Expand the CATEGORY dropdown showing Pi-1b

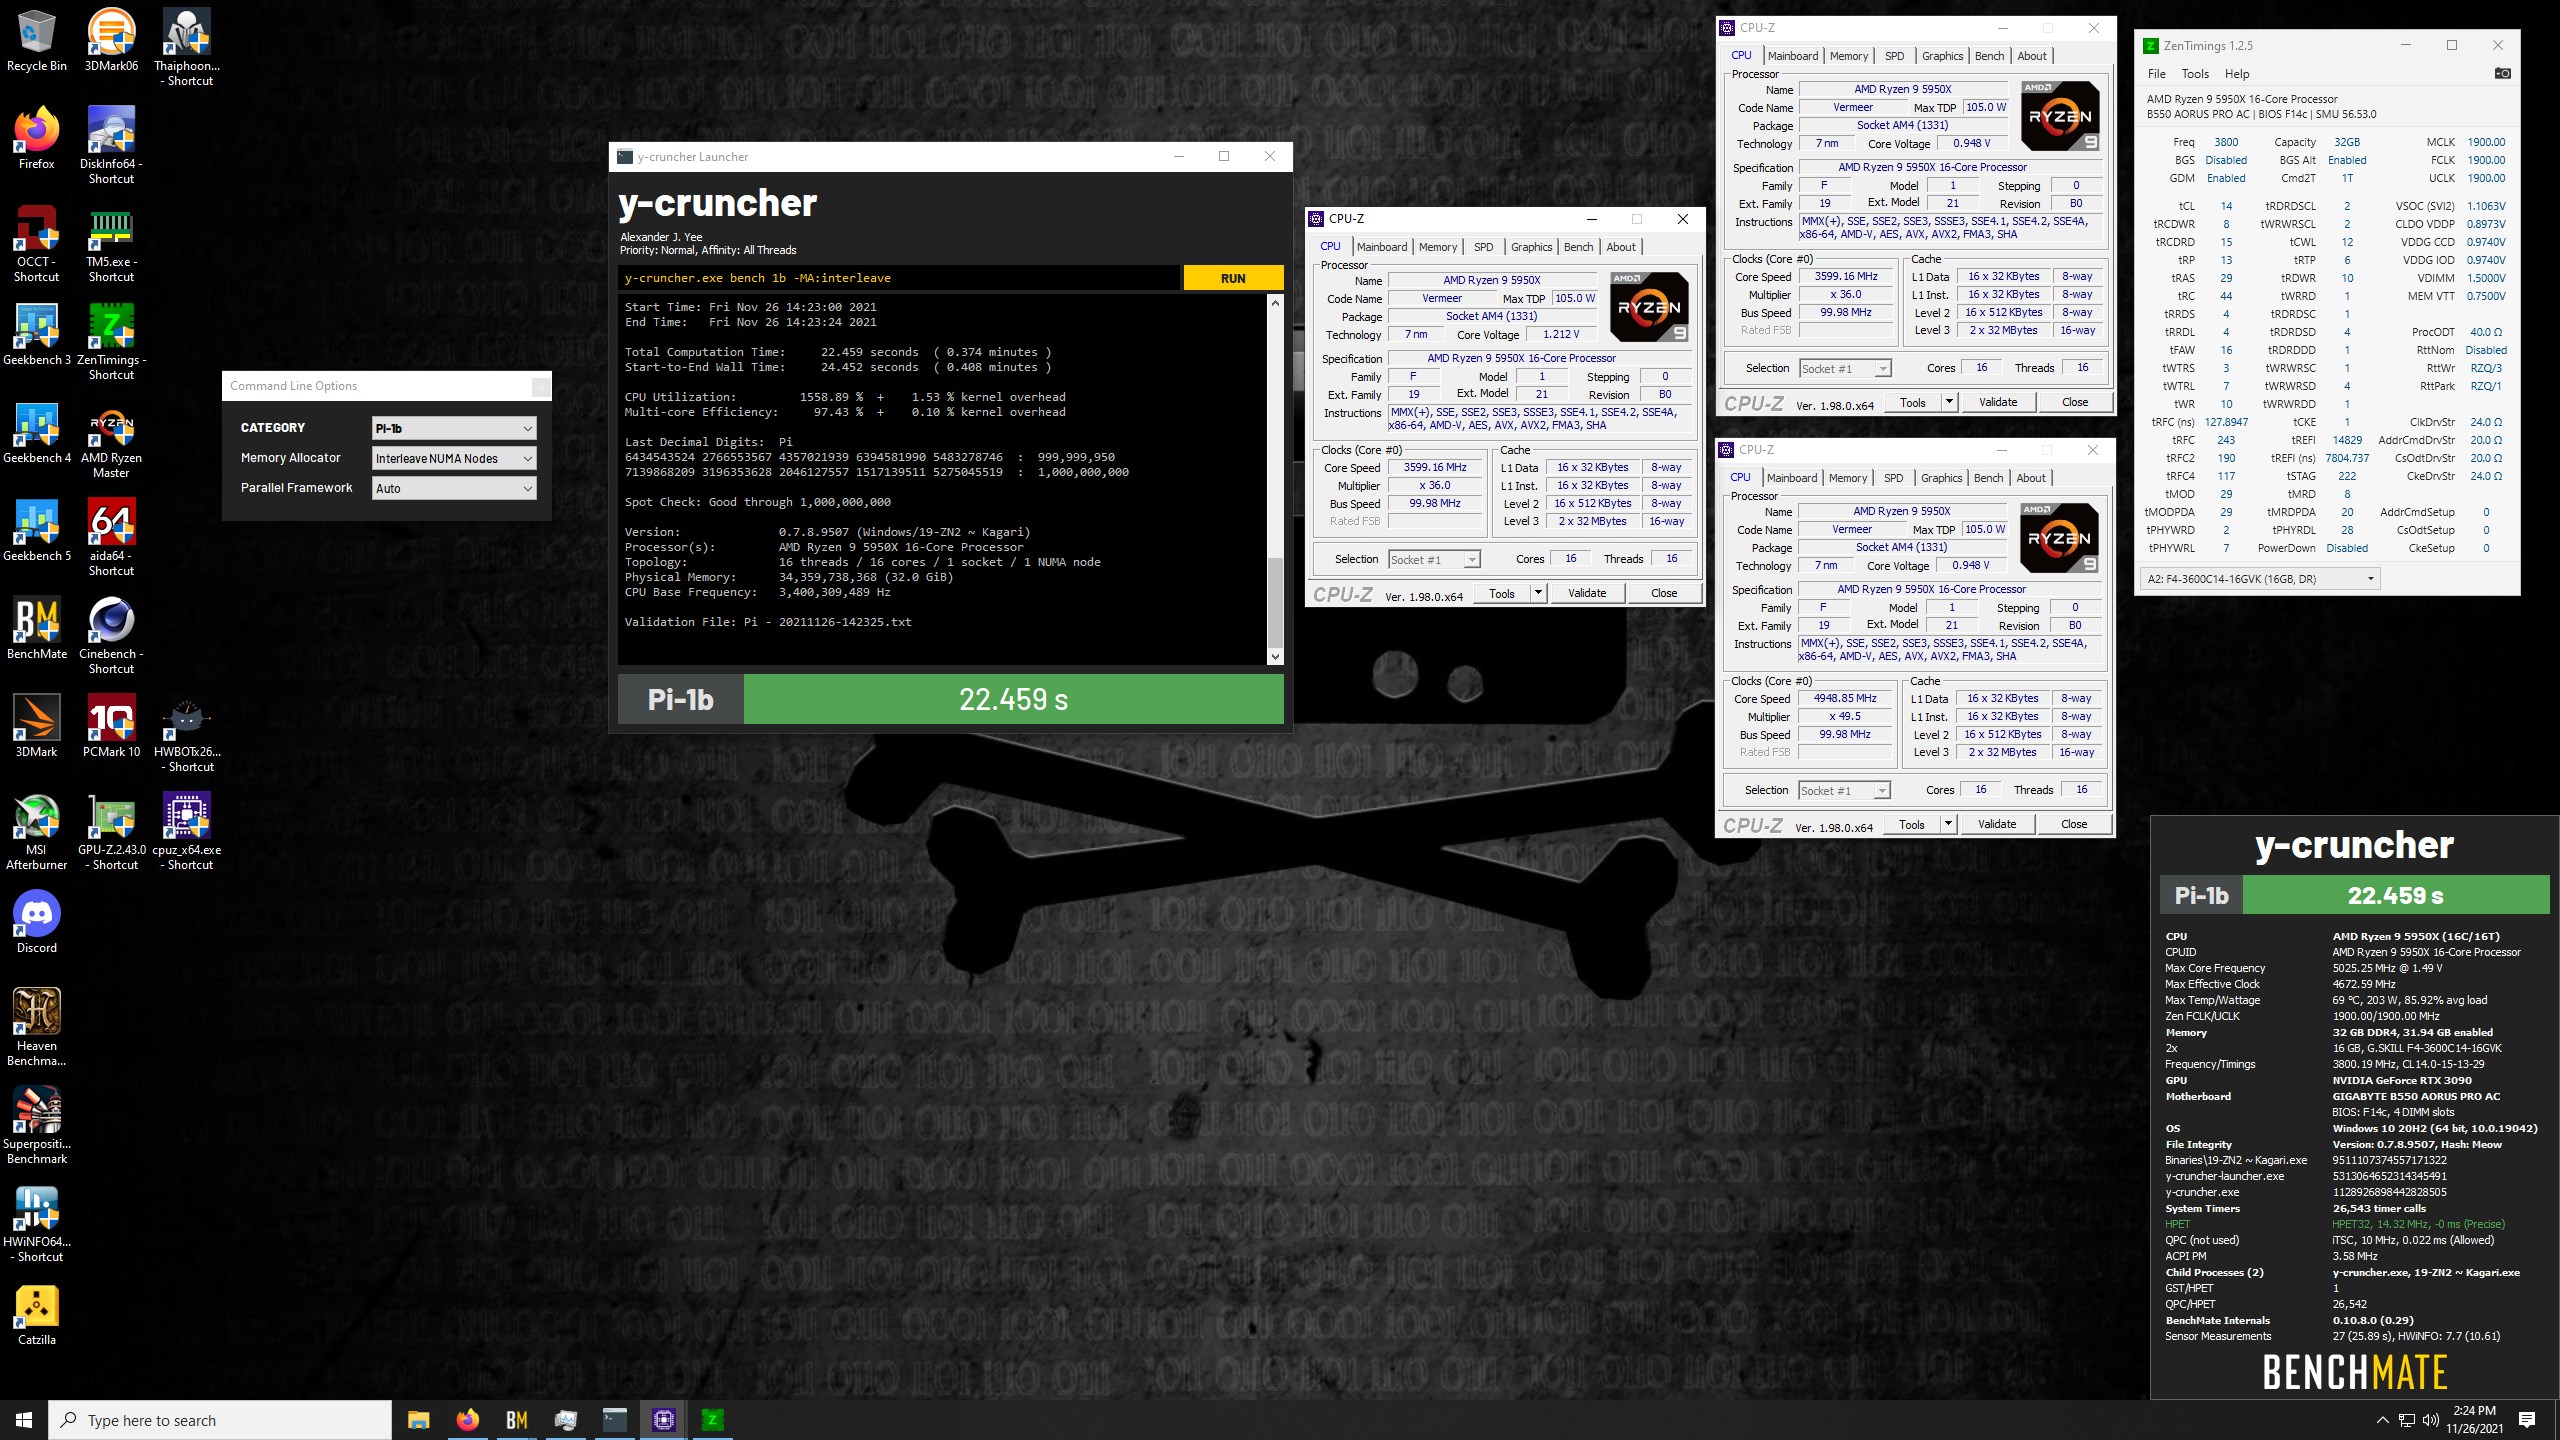tap(454, 428)
